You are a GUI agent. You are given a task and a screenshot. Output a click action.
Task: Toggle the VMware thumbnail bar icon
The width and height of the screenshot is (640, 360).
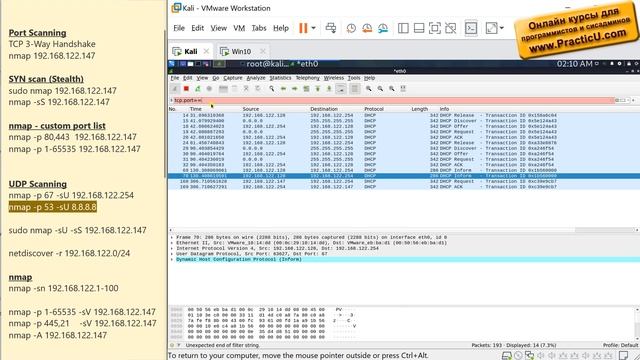[419, 28]
